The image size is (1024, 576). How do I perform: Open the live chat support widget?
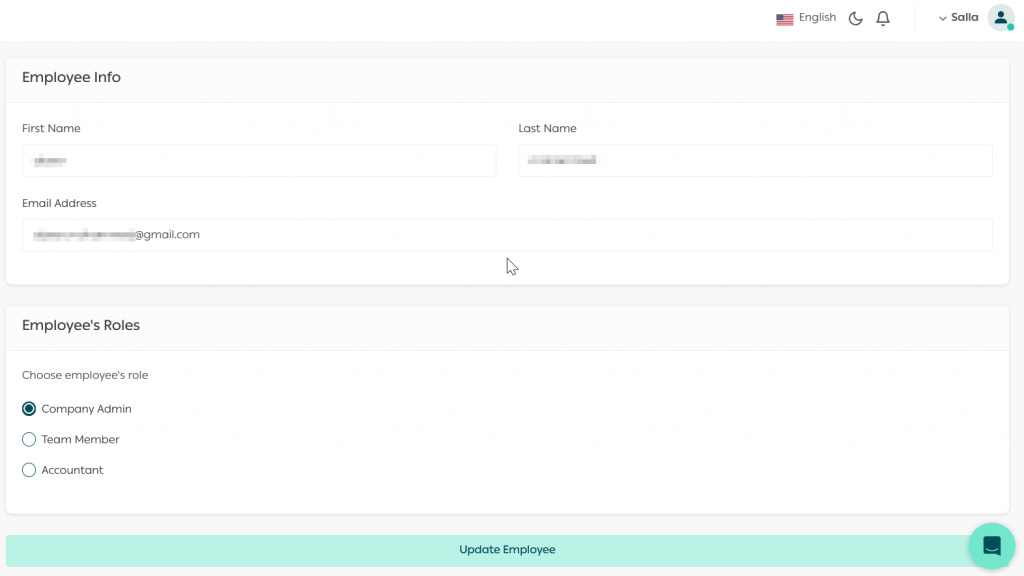click(x=991, y=545)
